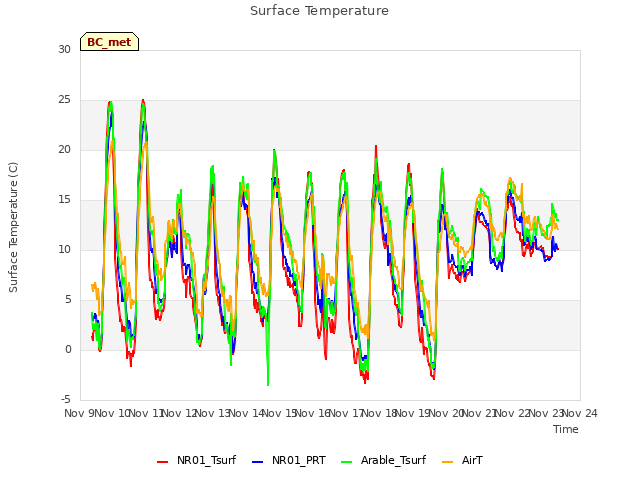Click the orange AirT legend swatch
Screen dimensions: 640x480
click(x=447, y=462)
